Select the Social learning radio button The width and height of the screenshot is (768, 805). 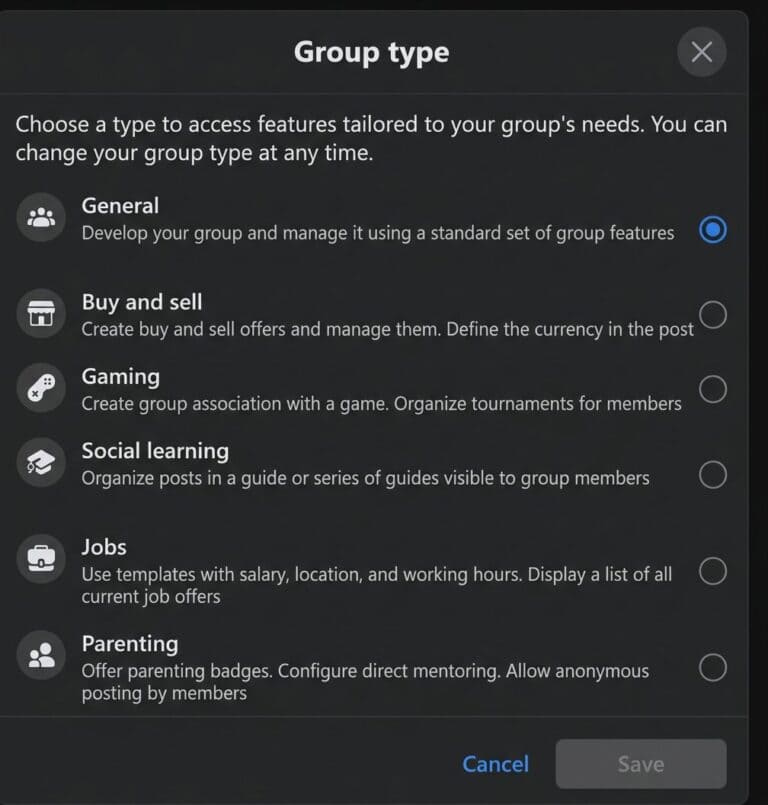click(714, 474)
